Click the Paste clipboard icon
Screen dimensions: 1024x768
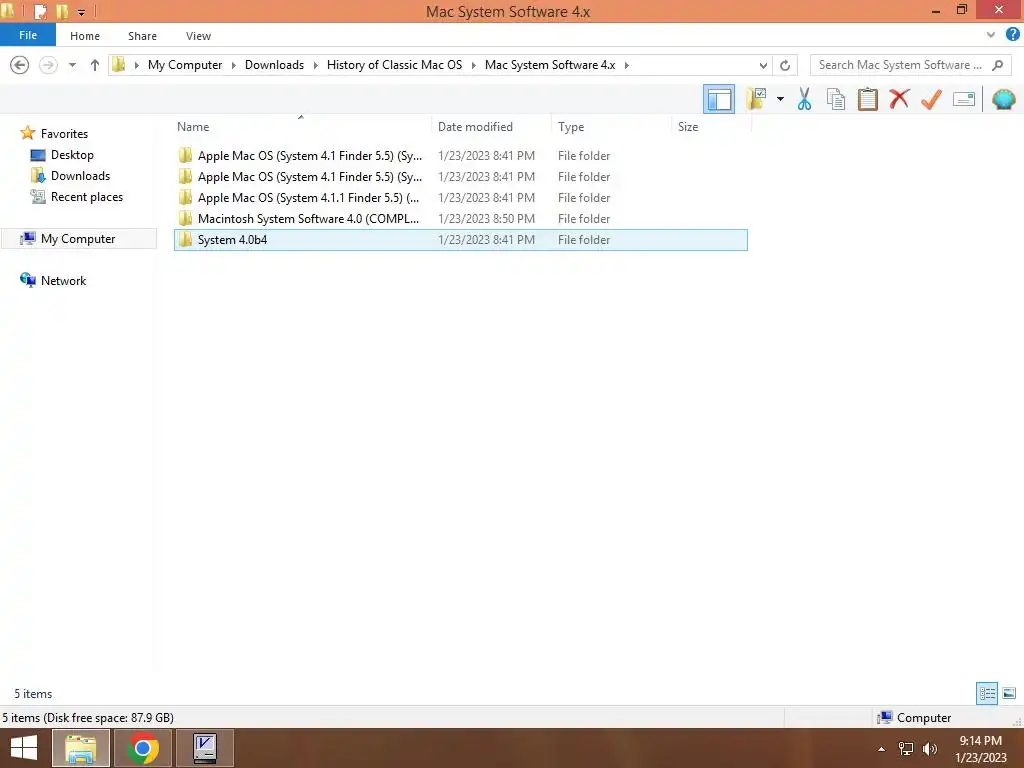click(x=867, y=99)
